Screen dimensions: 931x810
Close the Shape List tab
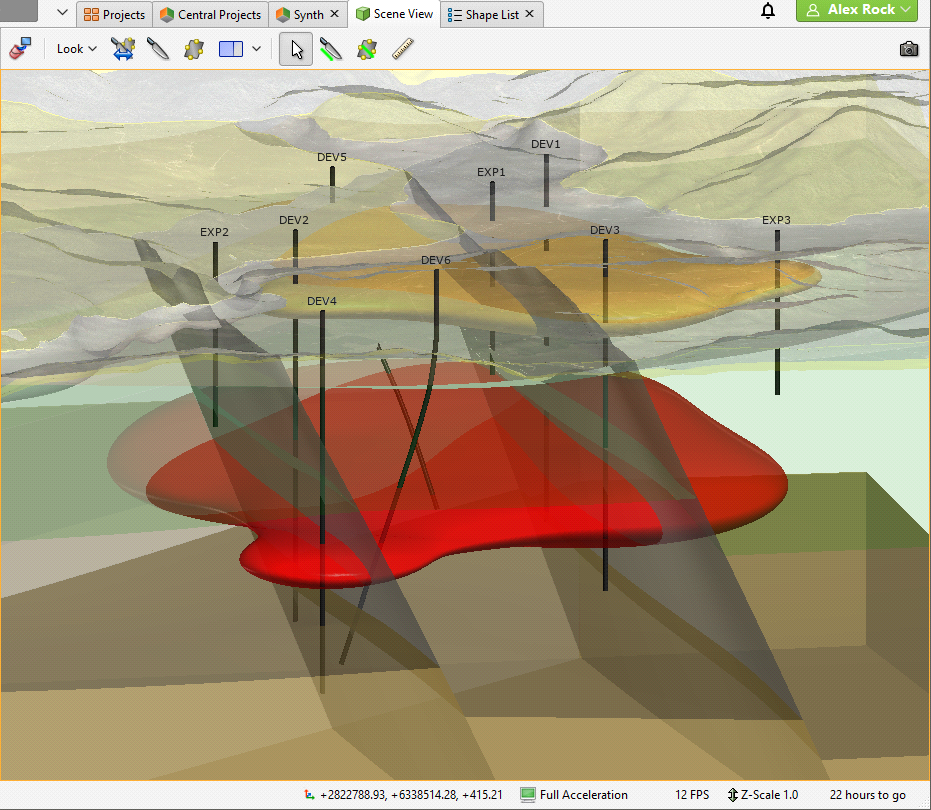click(530, 15)
